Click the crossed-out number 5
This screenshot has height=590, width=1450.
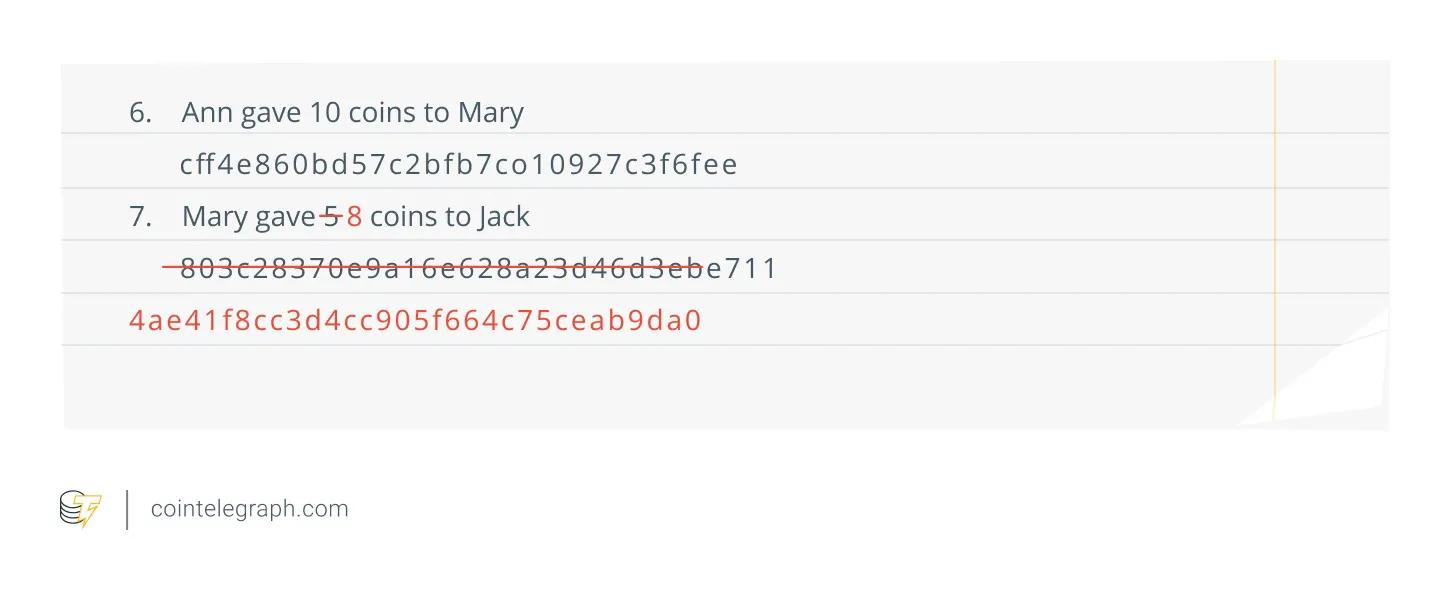click(331, 216)
